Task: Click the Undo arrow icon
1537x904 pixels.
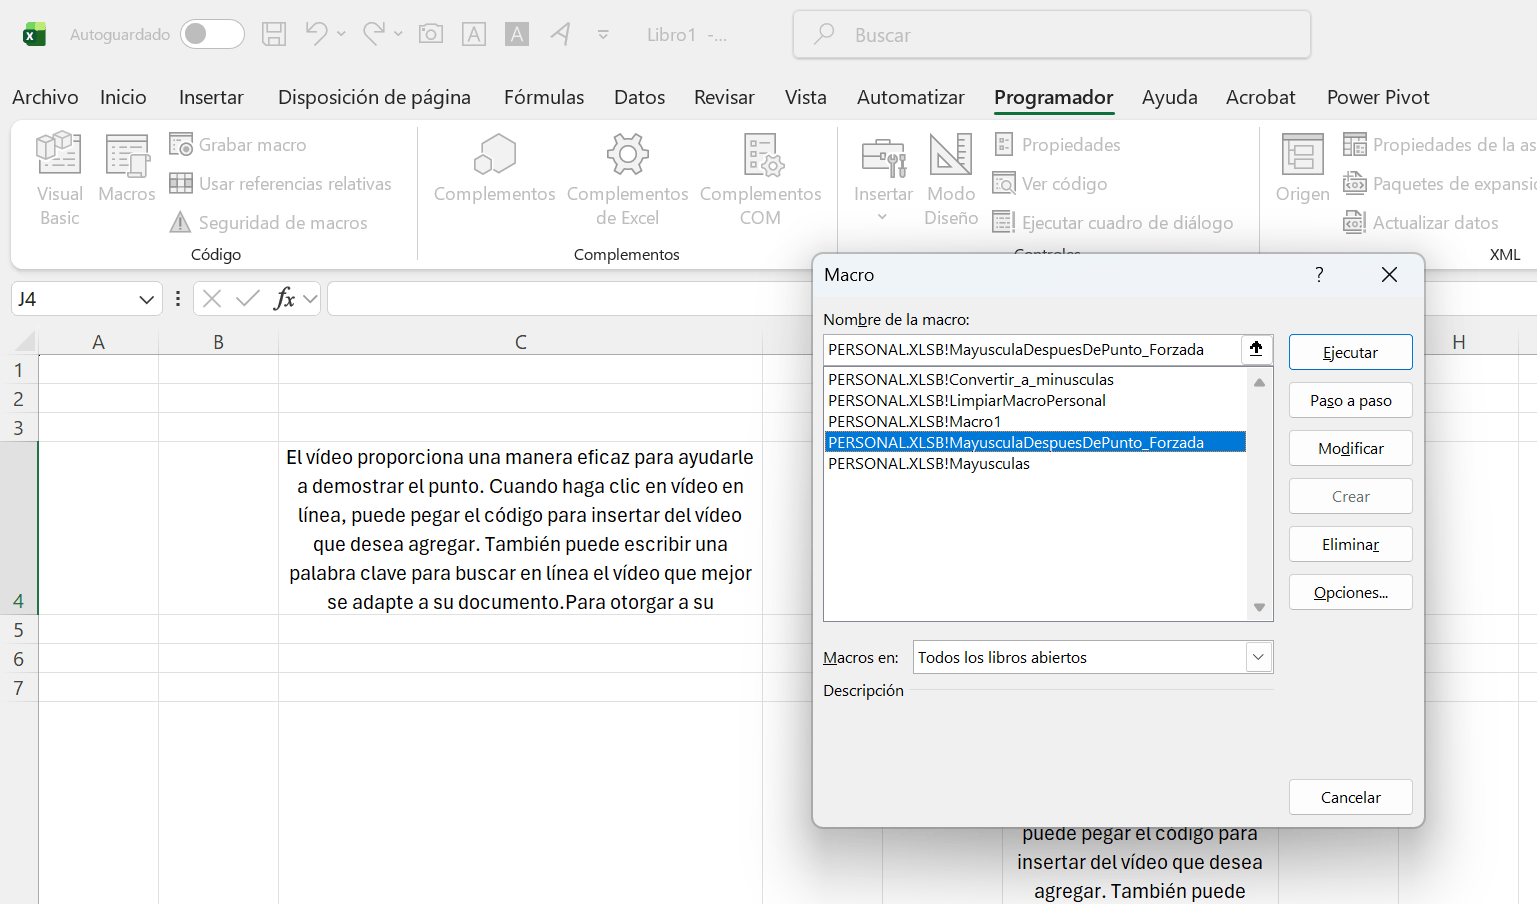Action: click(x=316, y=34)
